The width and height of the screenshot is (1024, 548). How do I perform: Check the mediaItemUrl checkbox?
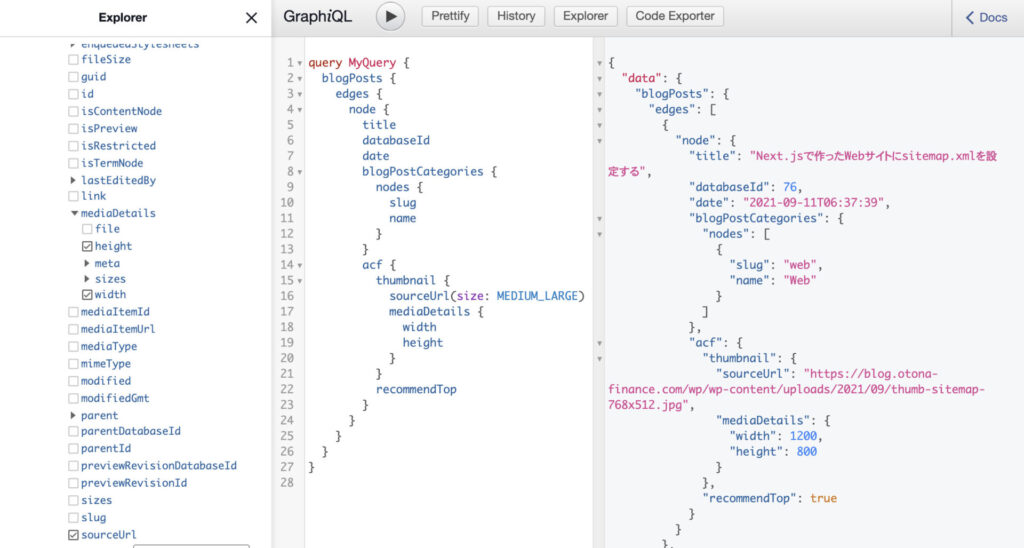pos(73,329)
